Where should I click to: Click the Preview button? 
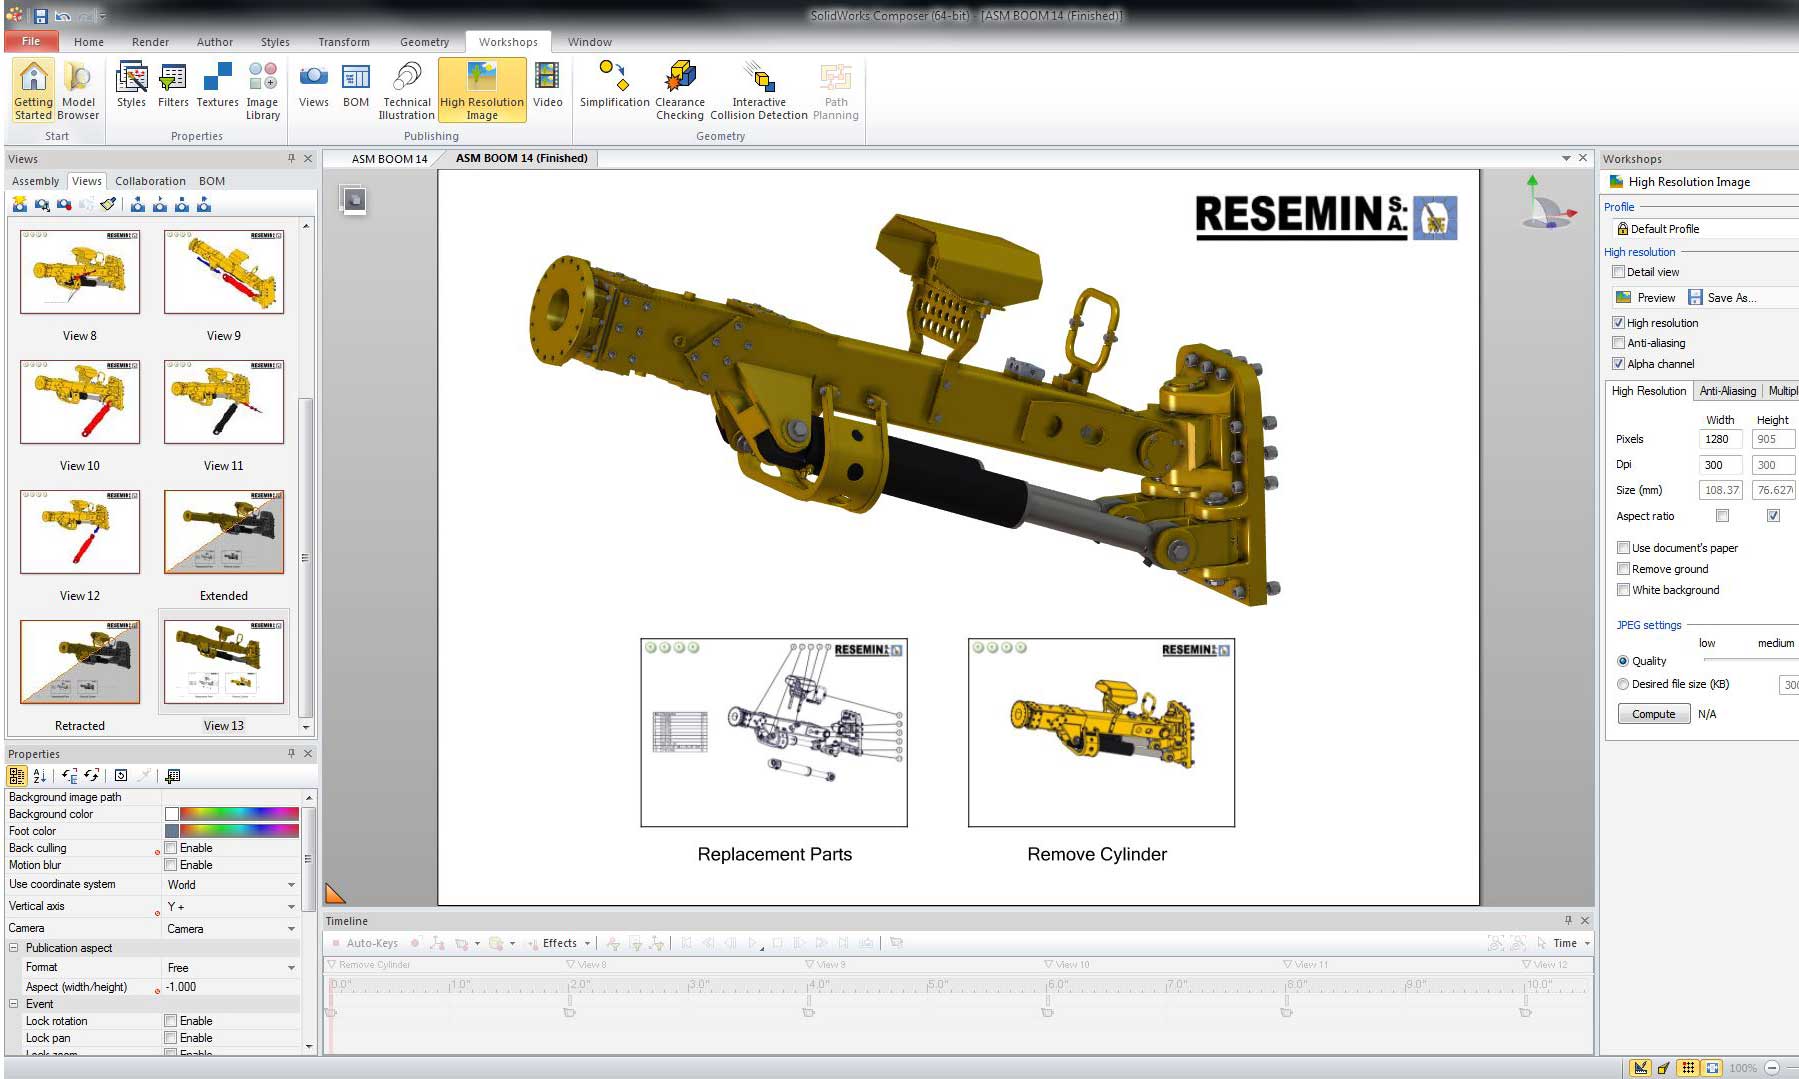[1645, 298]
